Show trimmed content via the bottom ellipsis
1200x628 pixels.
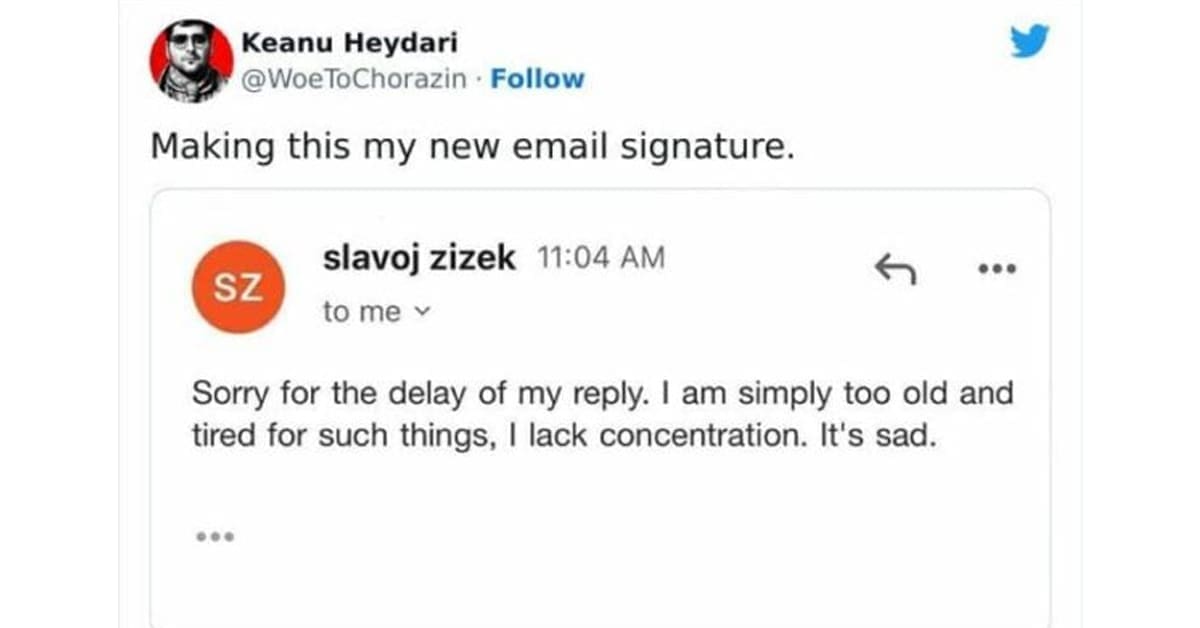pos(215,537)
